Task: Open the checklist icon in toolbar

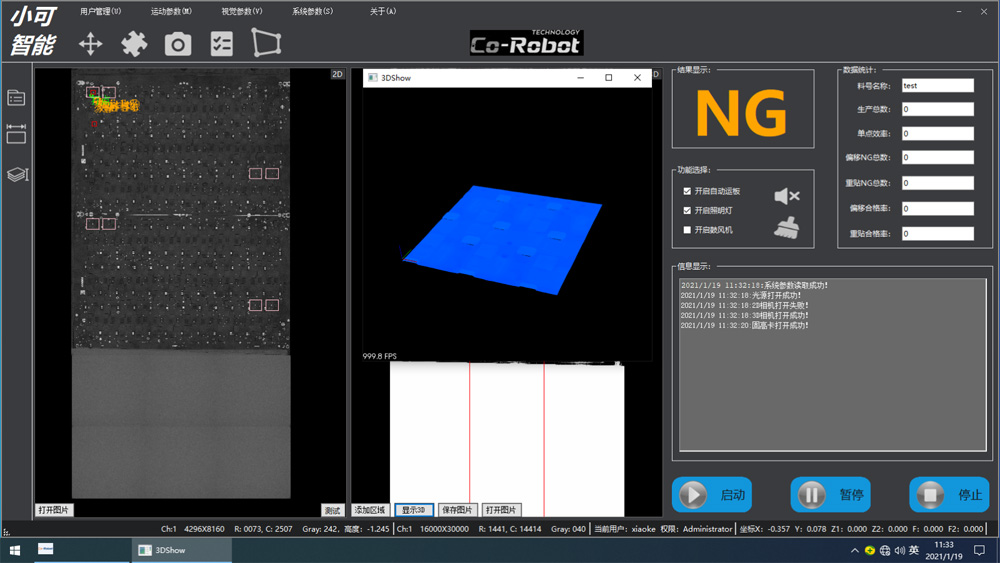Action: pos(222,43)
